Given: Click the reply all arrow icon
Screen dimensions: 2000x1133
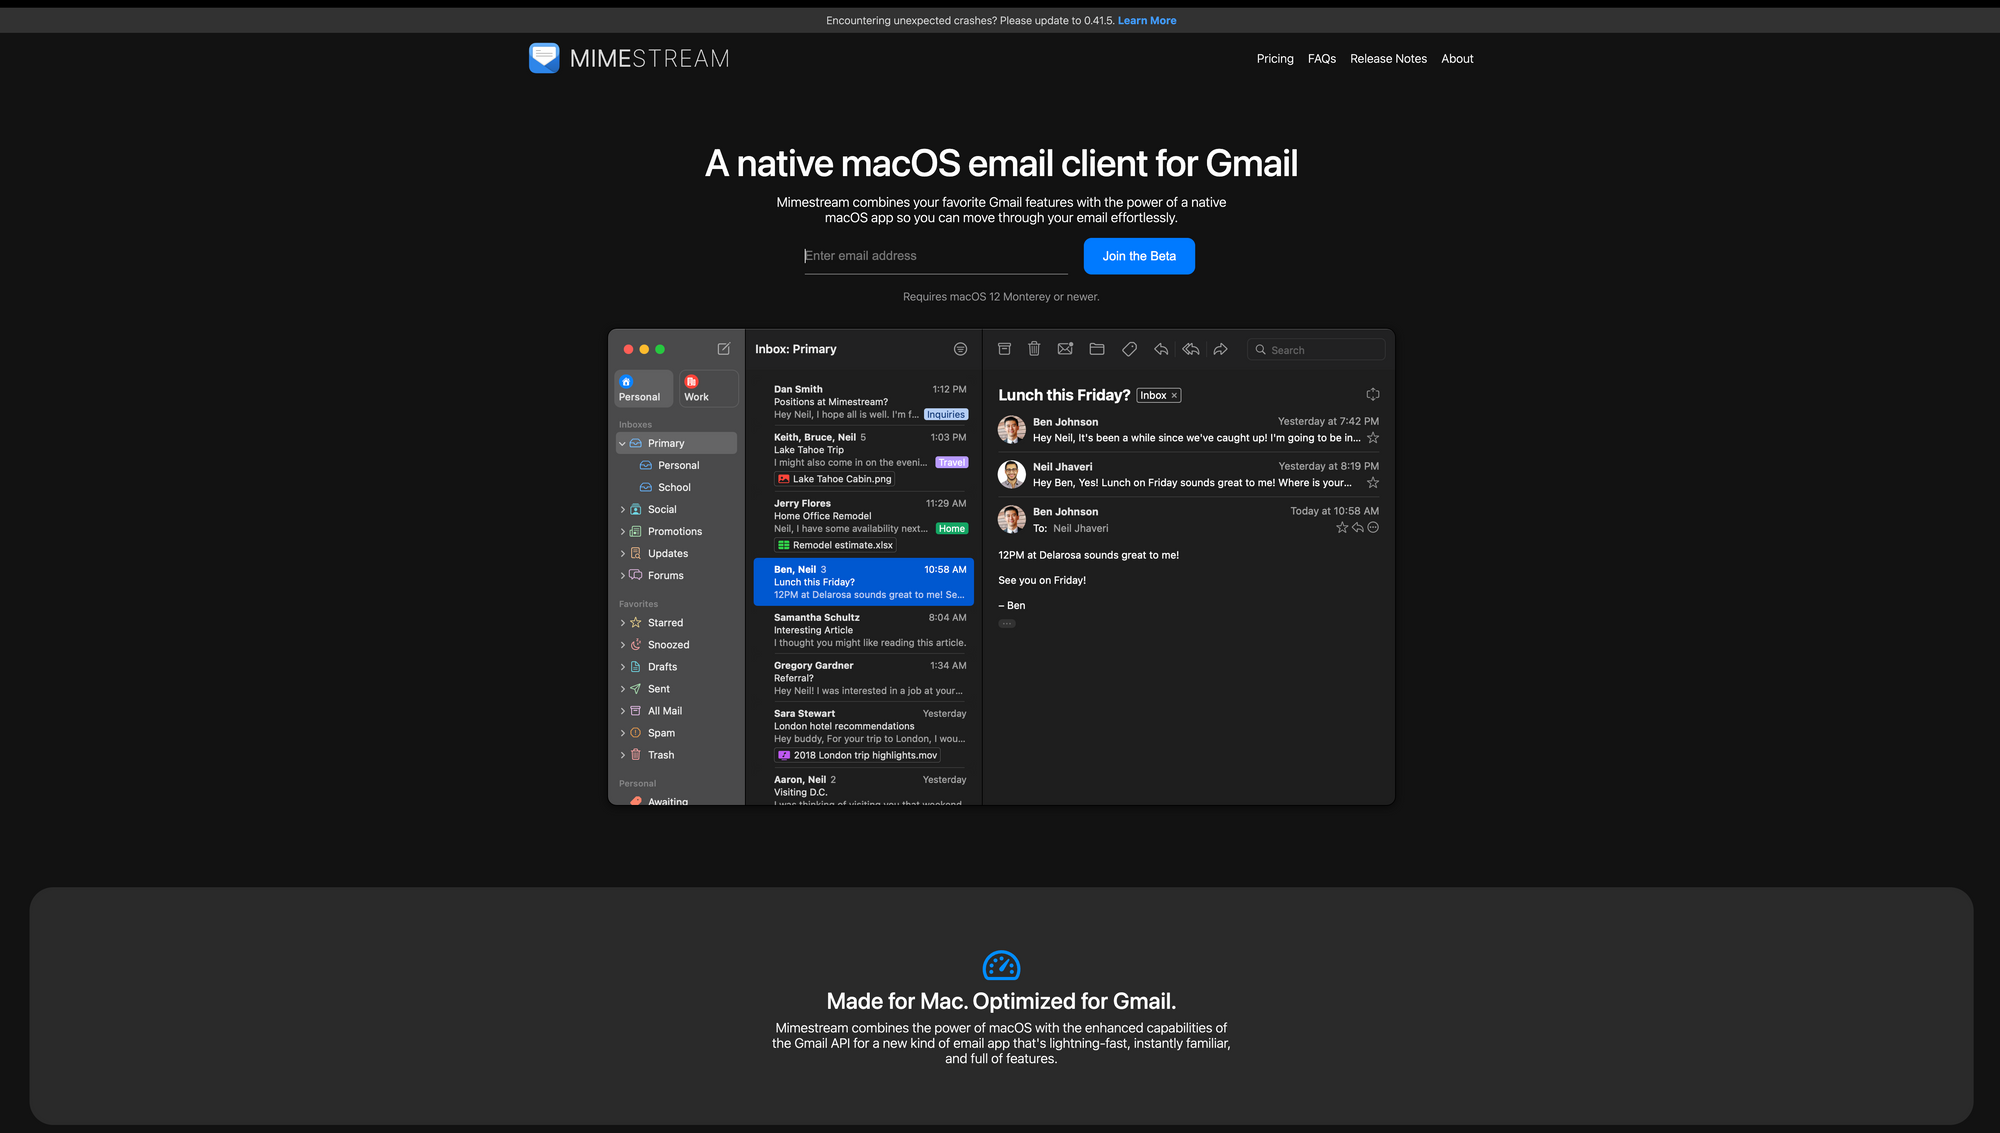Looking at the screenshot, I should (x=1190, y=349).
